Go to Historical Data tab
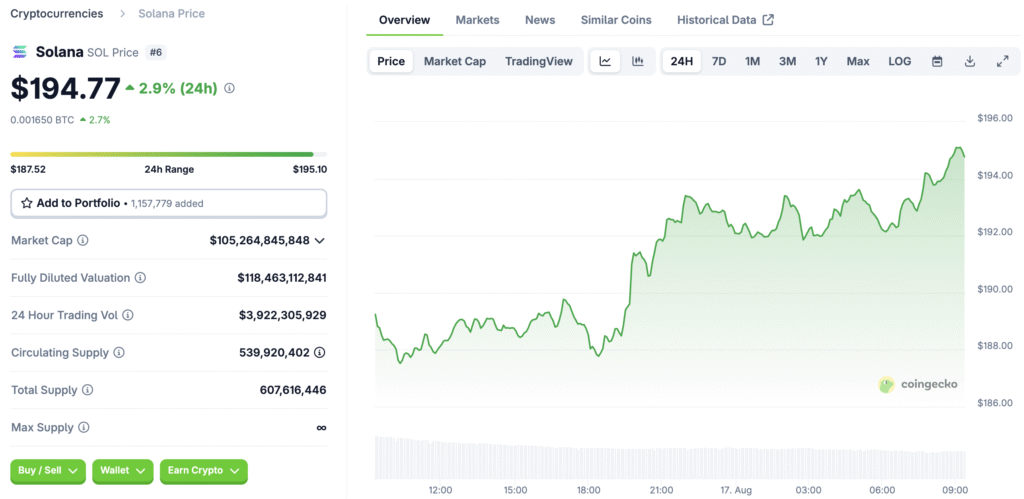 pos(724,20)
